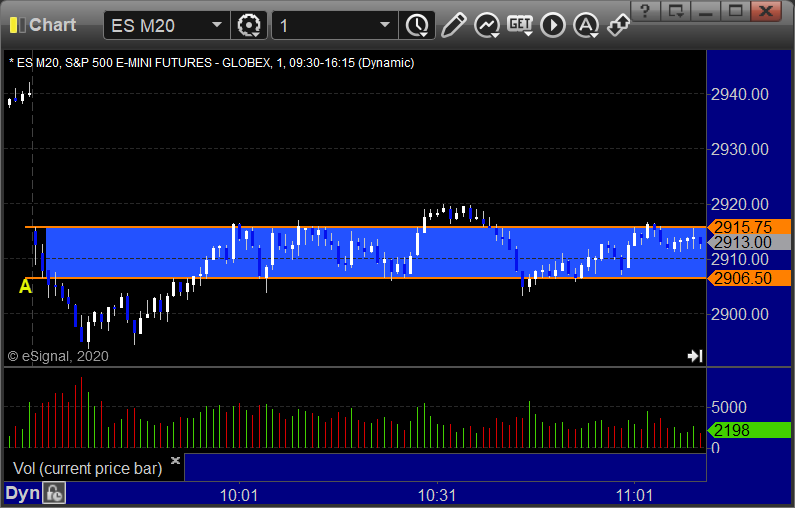795x508 pixels.
Task: Click the 2900.00 price axis label
Action: tap(740, 314)
